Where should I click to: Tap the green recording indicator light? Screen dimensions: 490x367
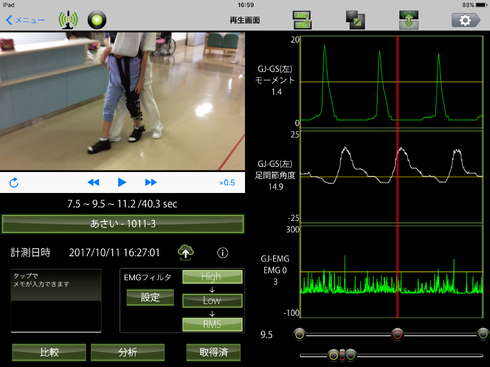[97, 20]
